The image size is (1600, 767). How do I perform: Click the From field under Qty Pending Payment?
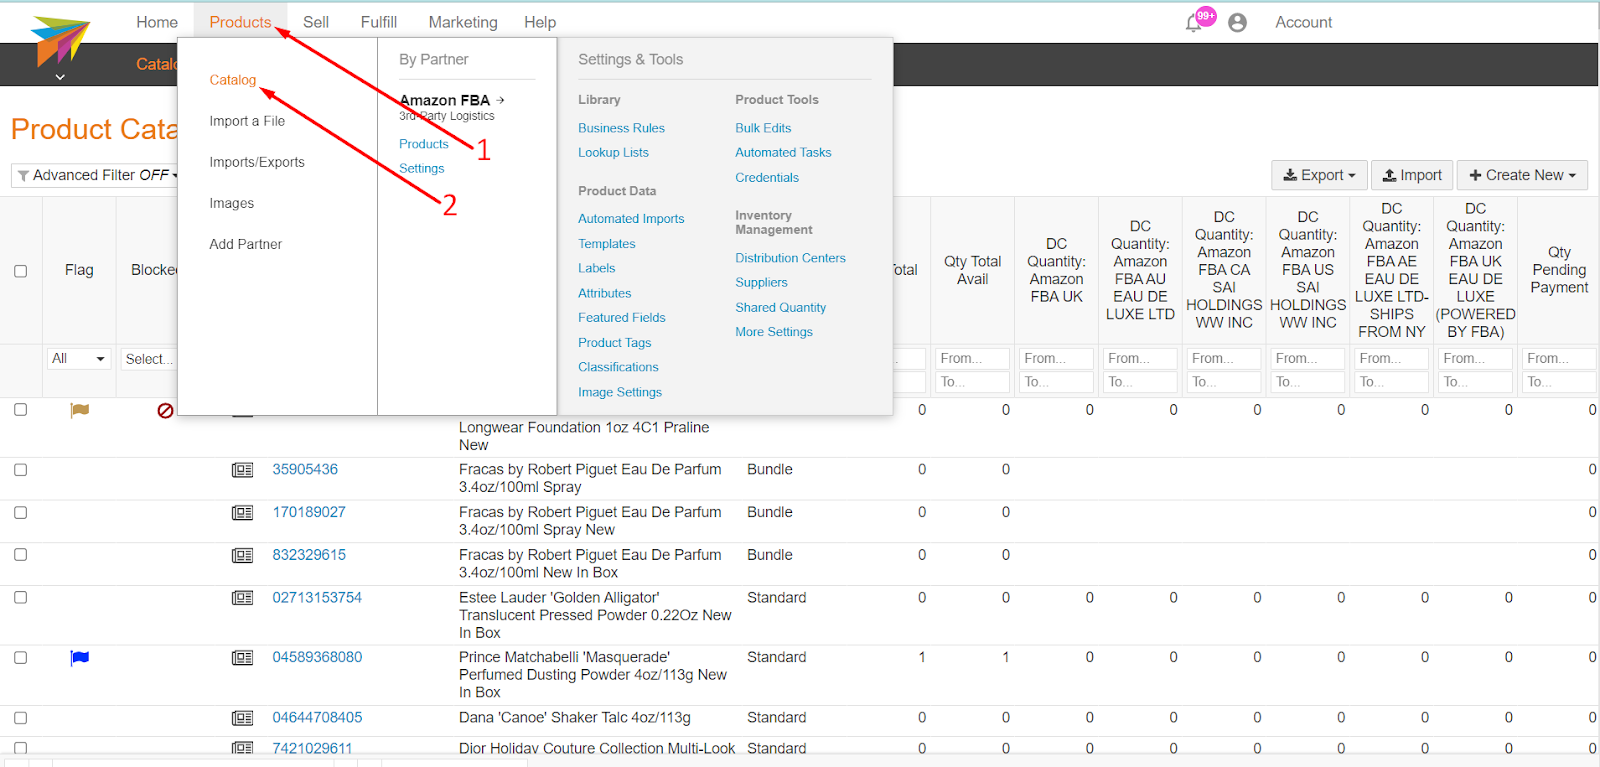[1559, 359]
